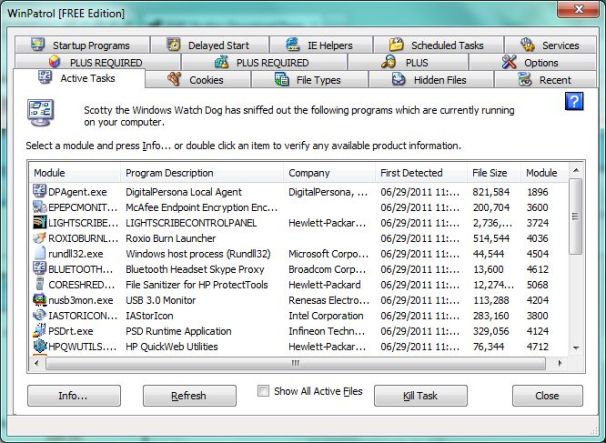This screenshot has width=606, height=443.
Task: Open the Startup Programs tab
Action: coord(82,45)
